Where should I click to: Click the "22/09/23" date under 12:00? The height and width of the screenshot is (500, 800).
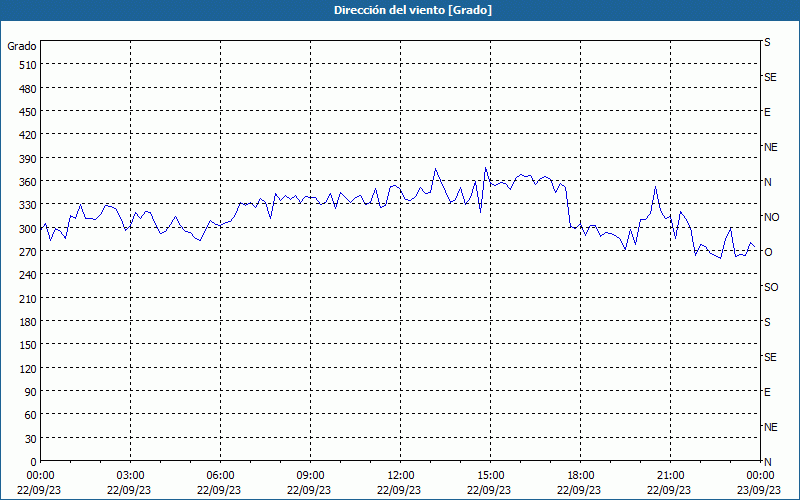[x=399, y=490]
